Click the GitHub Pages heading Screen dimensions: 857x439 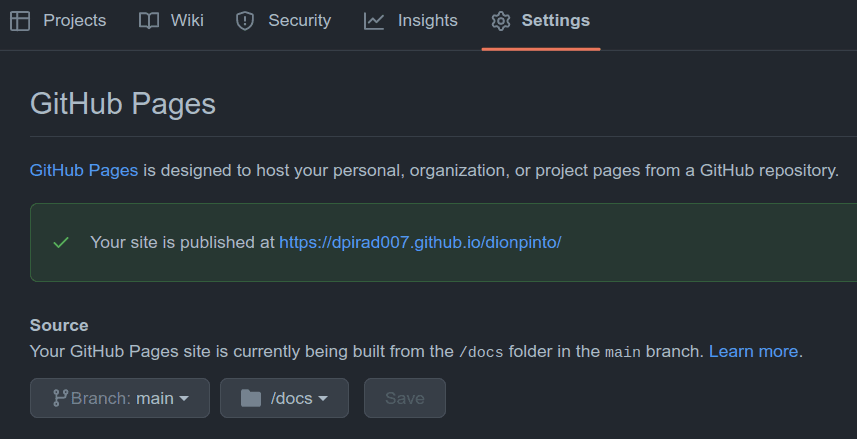coord(123,104)
